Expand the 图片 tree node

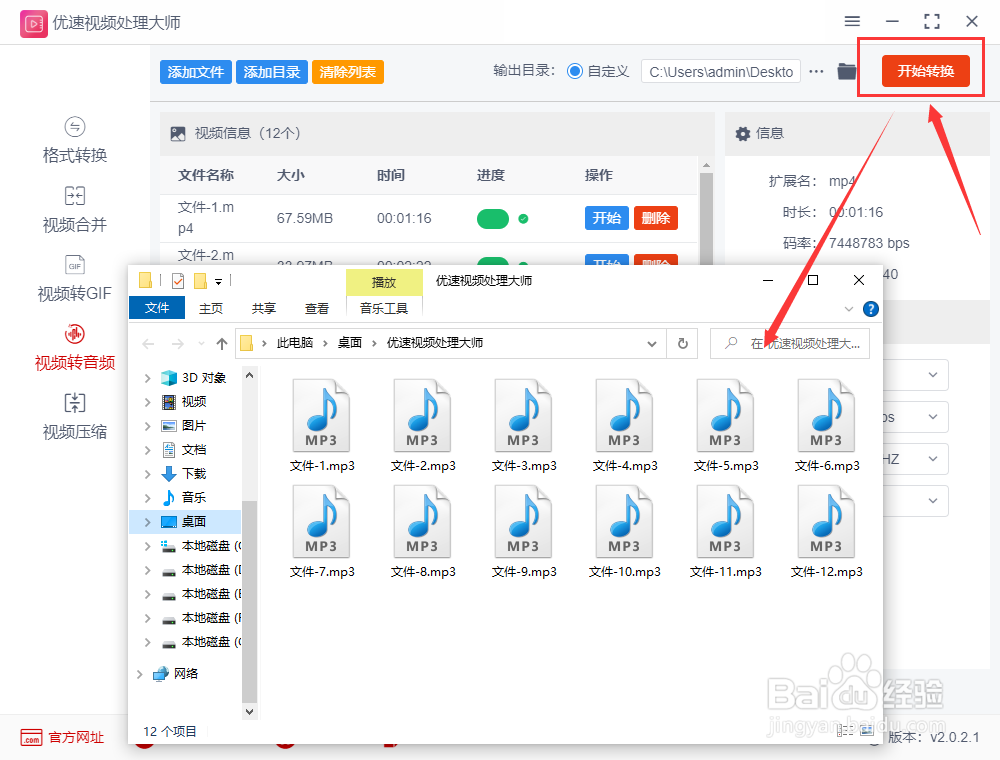click(147, 427)
